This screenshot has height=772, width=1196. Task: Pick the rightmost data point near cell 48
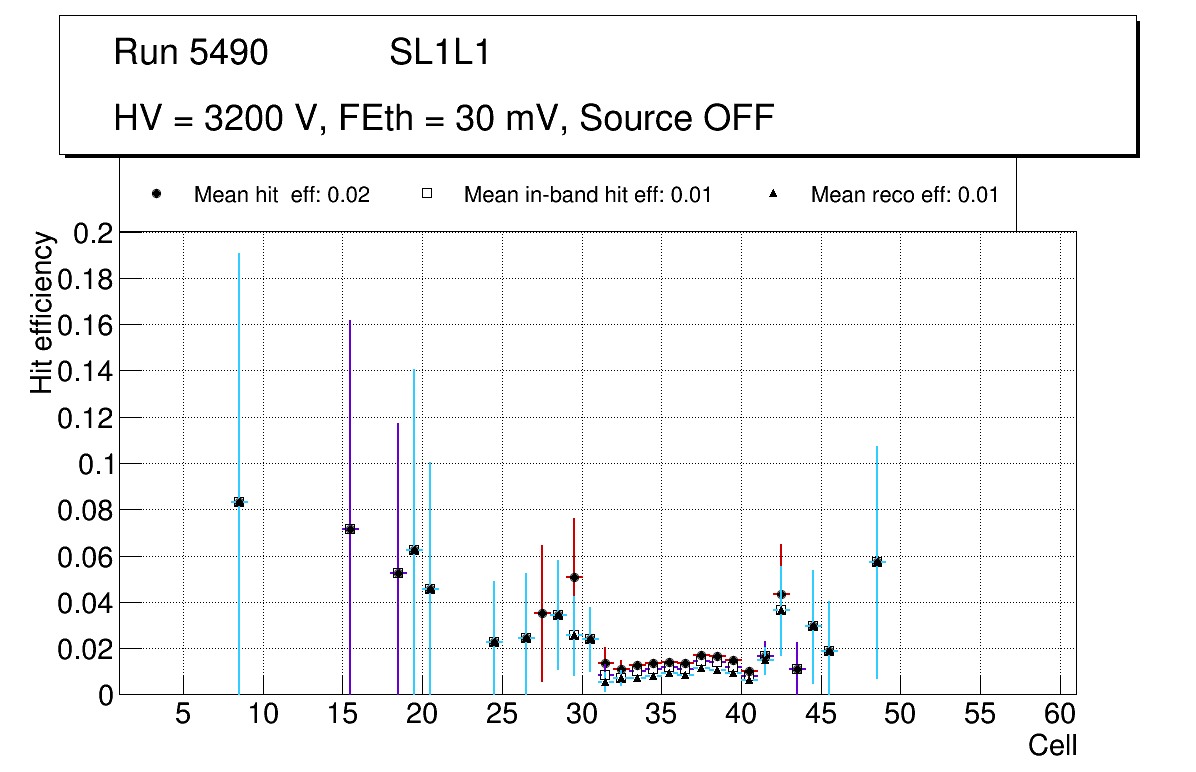877,562
